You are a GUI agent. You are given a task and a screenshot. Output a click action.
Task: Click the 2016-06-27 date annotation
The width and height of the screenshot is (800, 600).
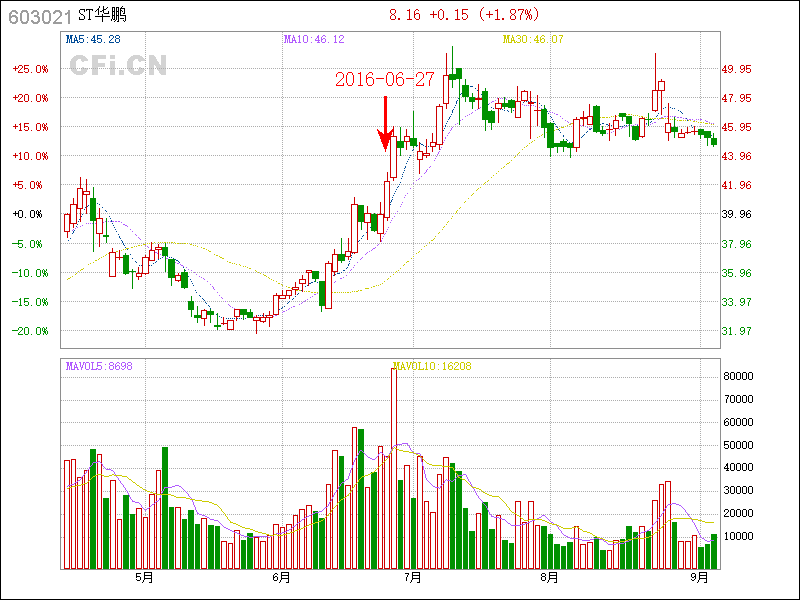[x=385, y=80]
